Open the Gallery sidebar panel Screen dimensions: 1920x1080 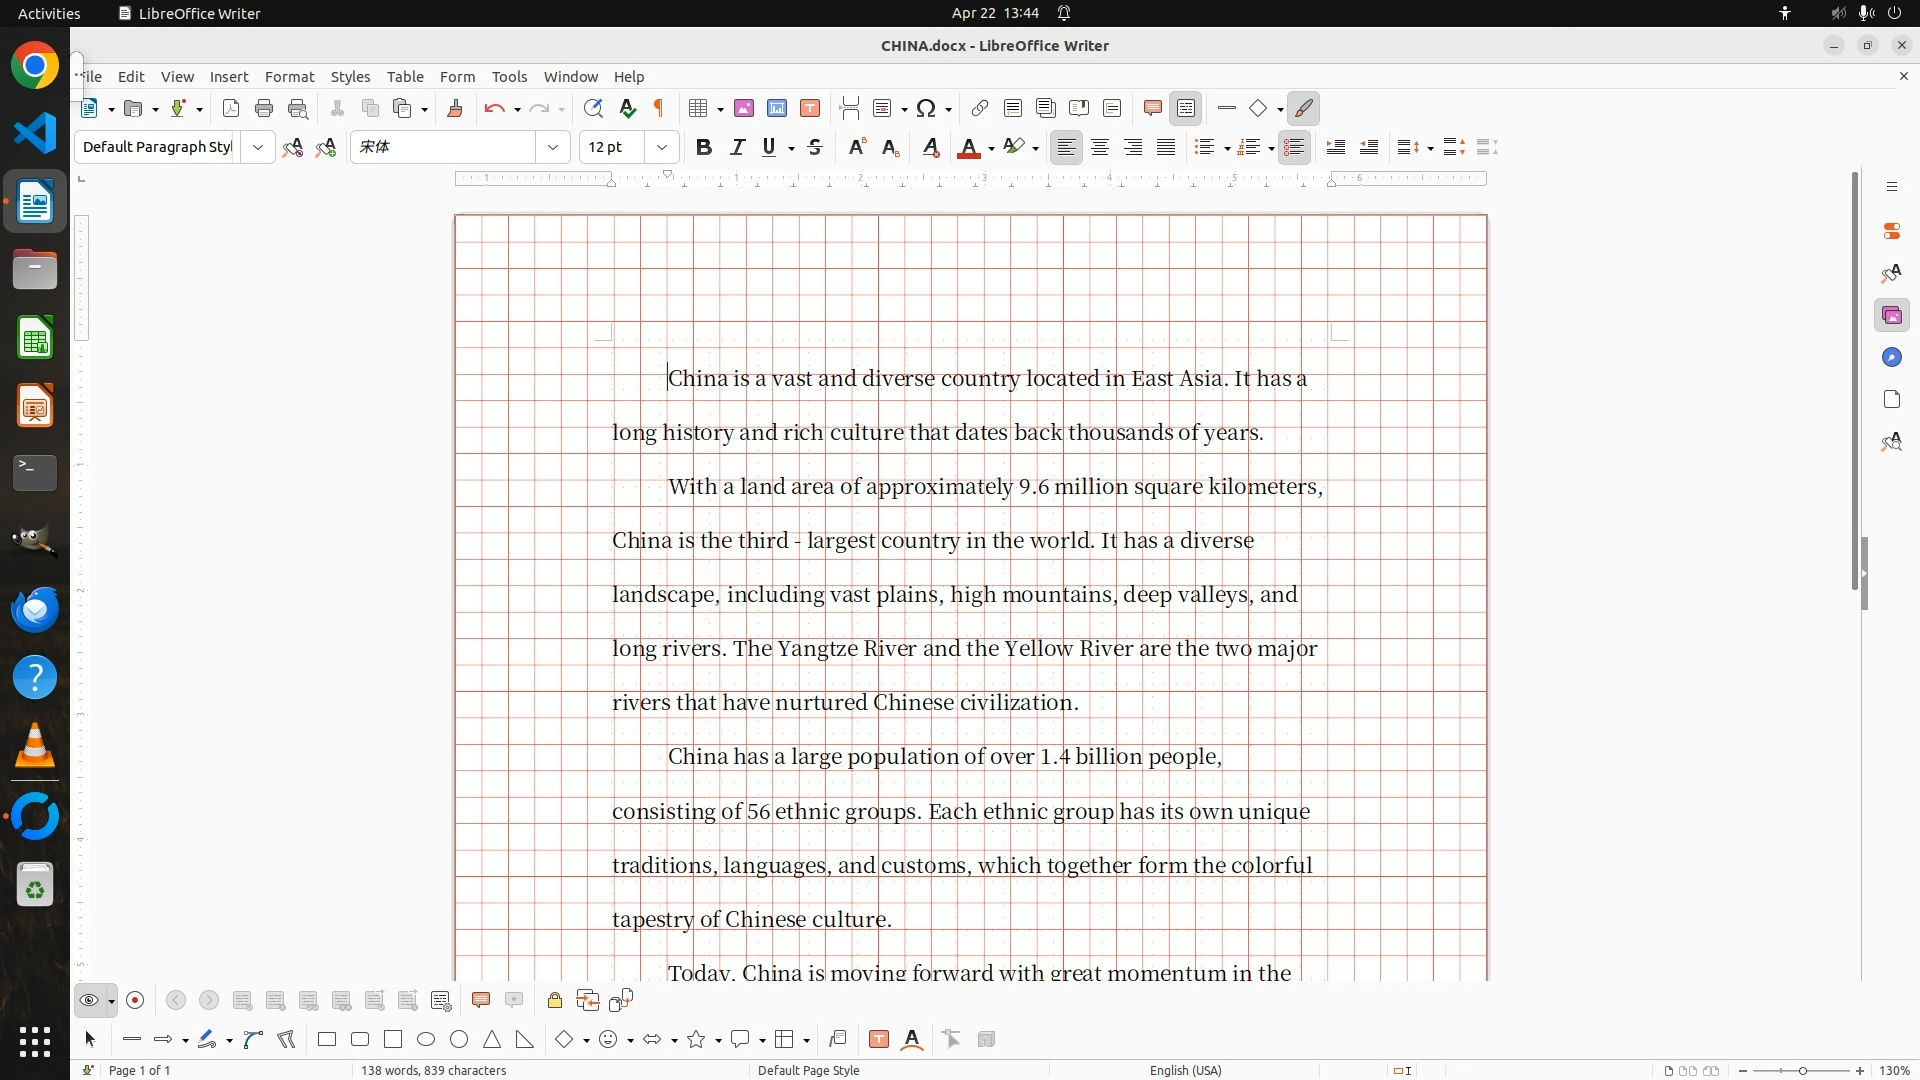(1891, 316)
